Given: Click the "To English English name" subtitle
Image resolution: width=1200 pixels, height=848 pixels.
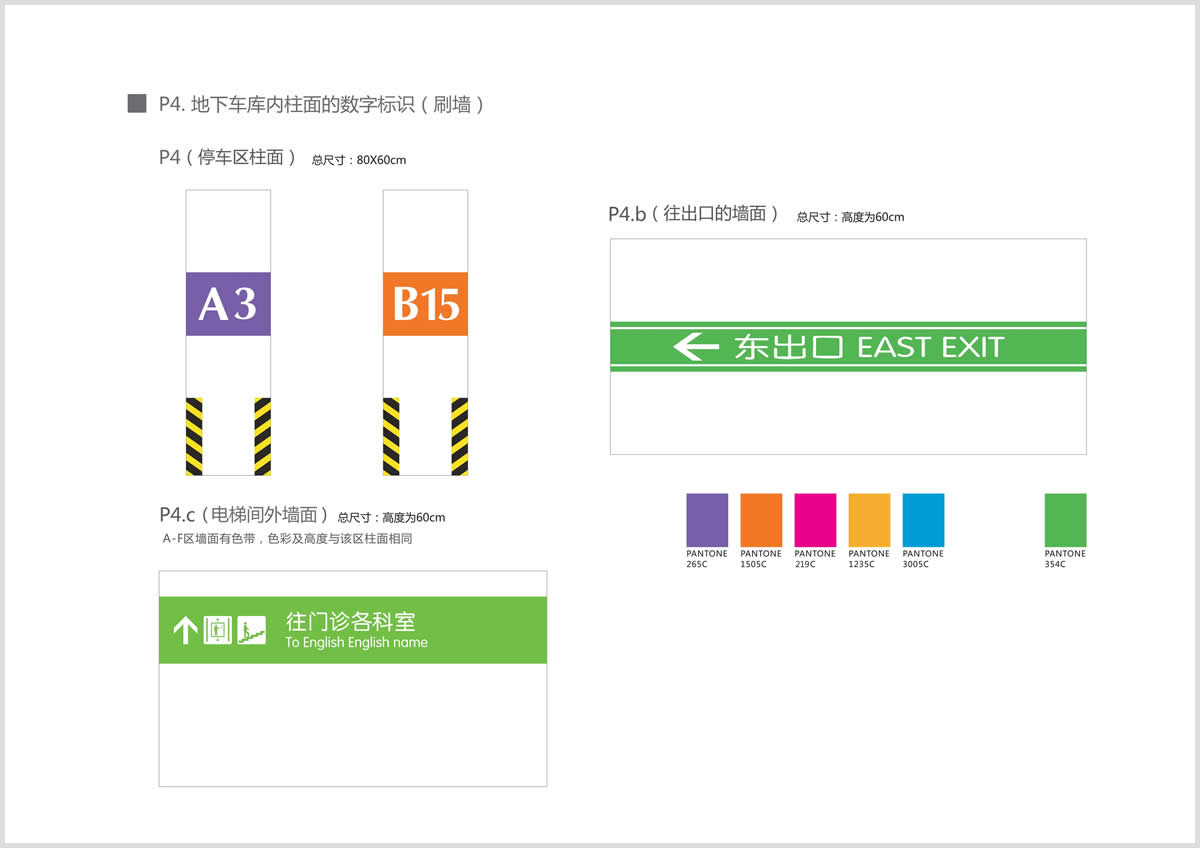Looking at the screenshot, I should click(356, 643).
